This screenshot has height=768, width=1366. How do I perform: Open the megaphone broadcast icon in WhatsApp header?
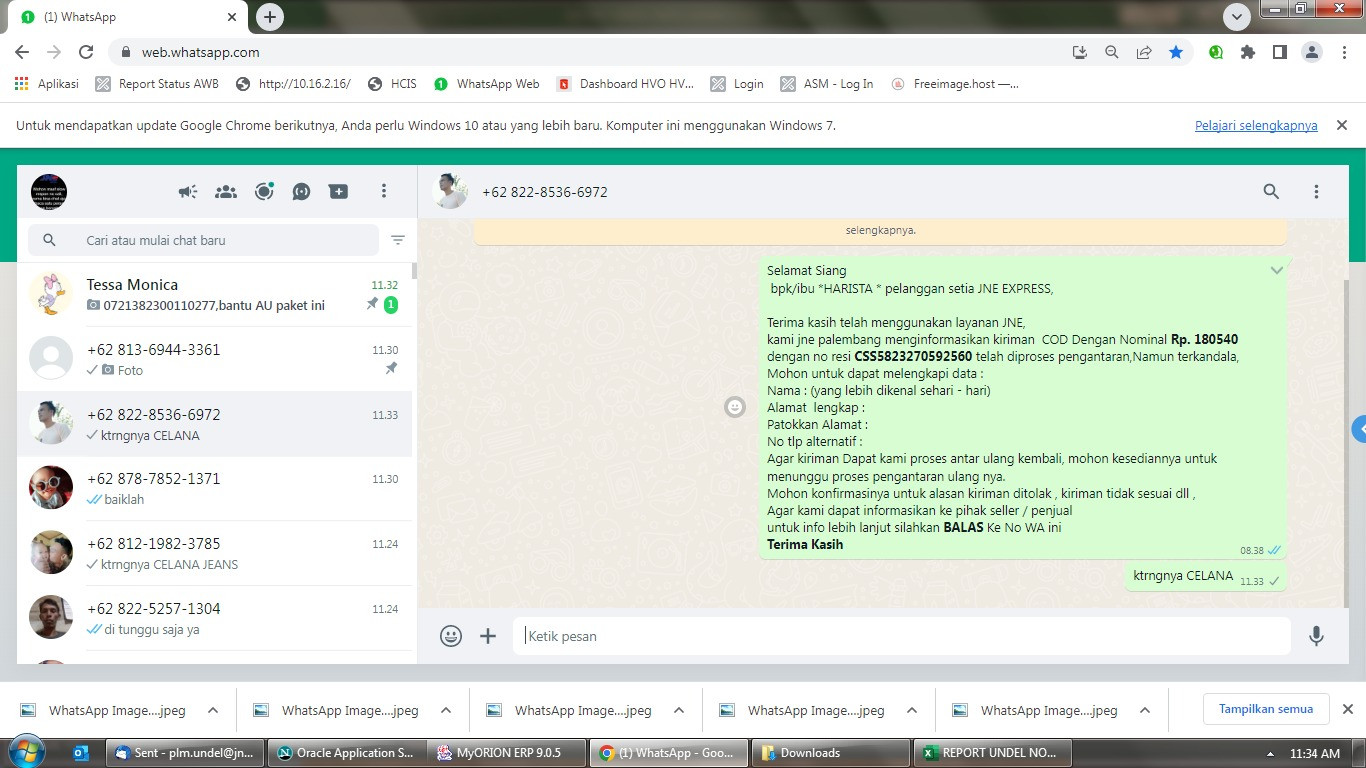click(188, 191)
